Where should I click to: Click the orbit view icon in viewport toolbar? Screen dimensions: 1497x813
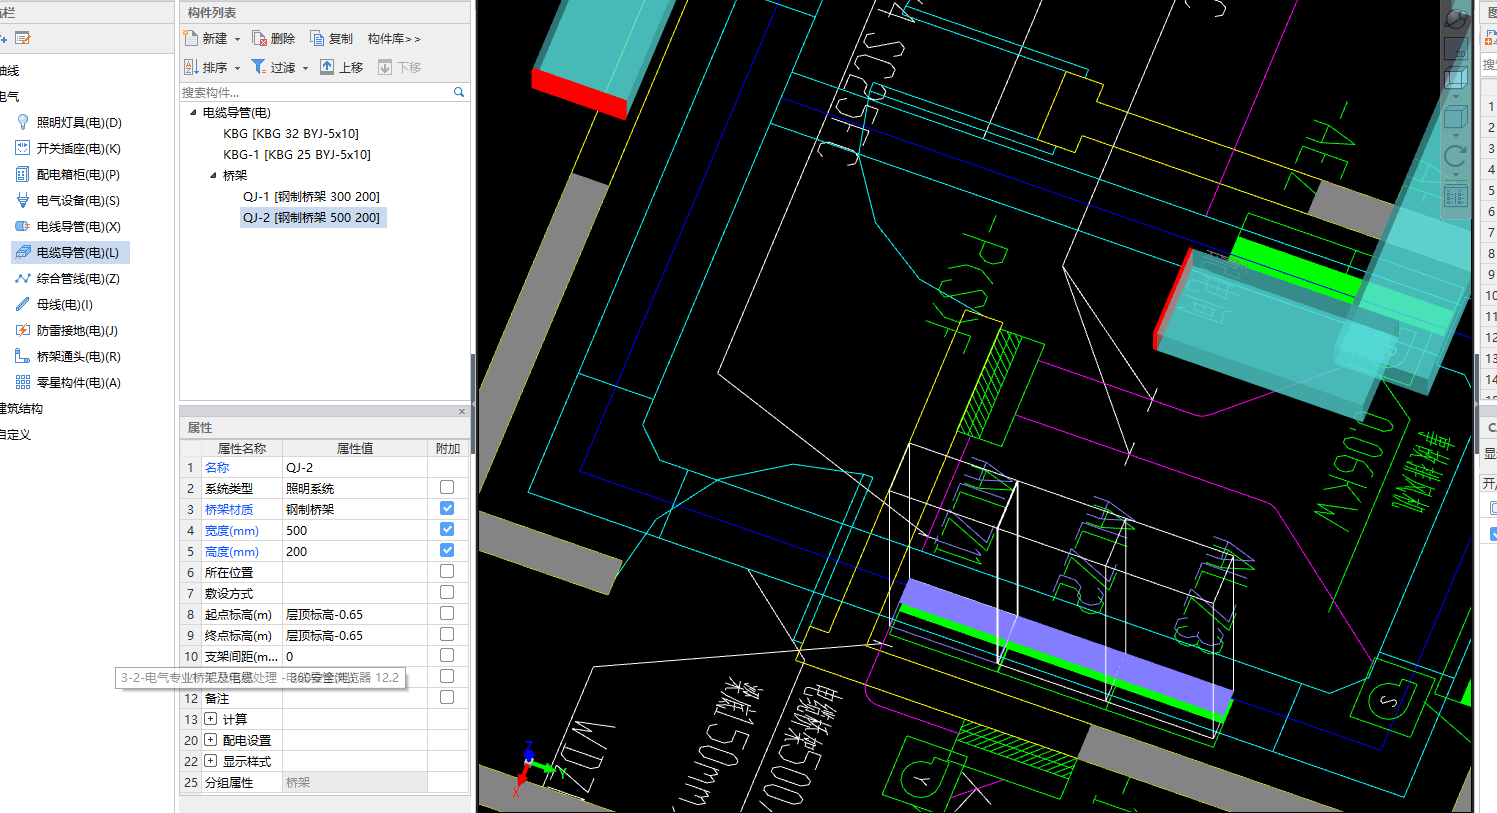[x=1456, y=20]
